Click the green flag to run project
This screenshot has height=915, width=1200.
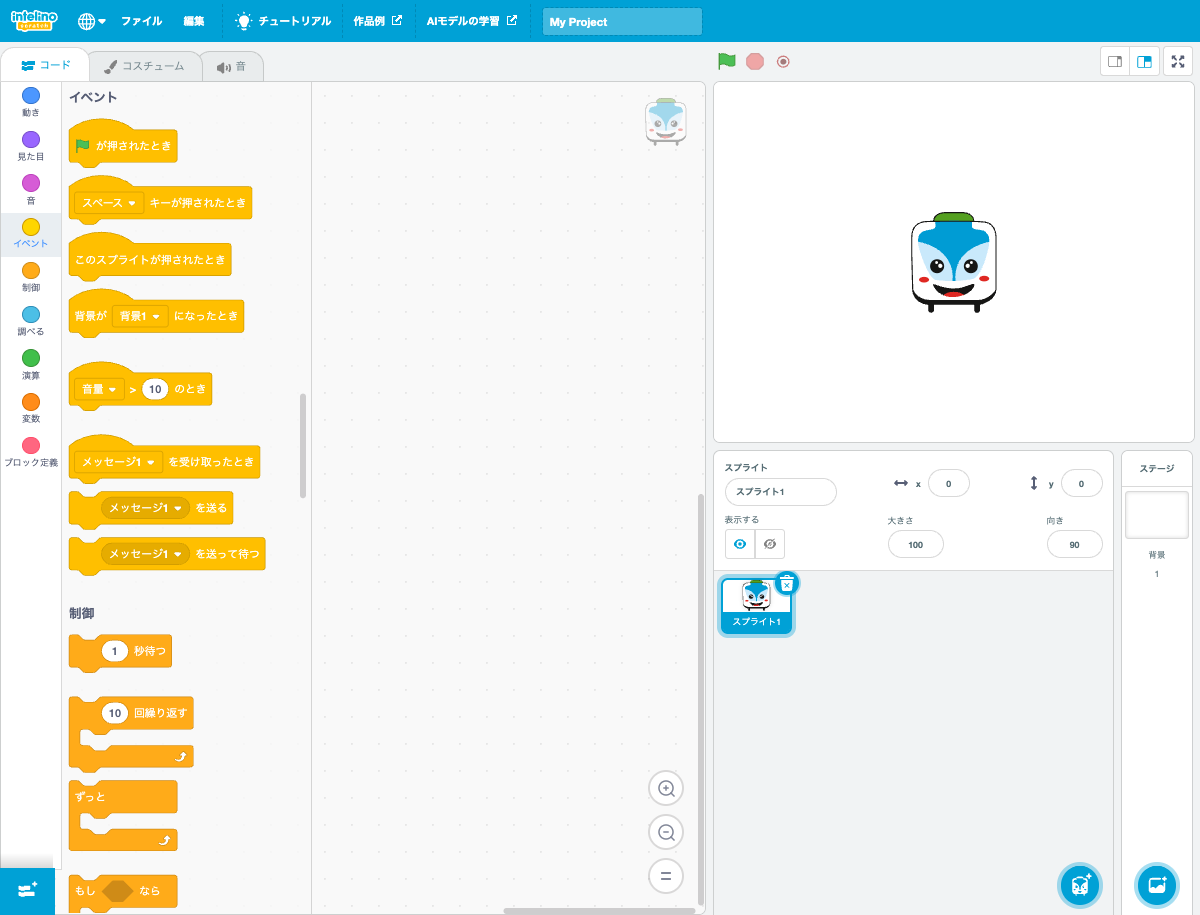pyautogui.click(x=727, y=61)
